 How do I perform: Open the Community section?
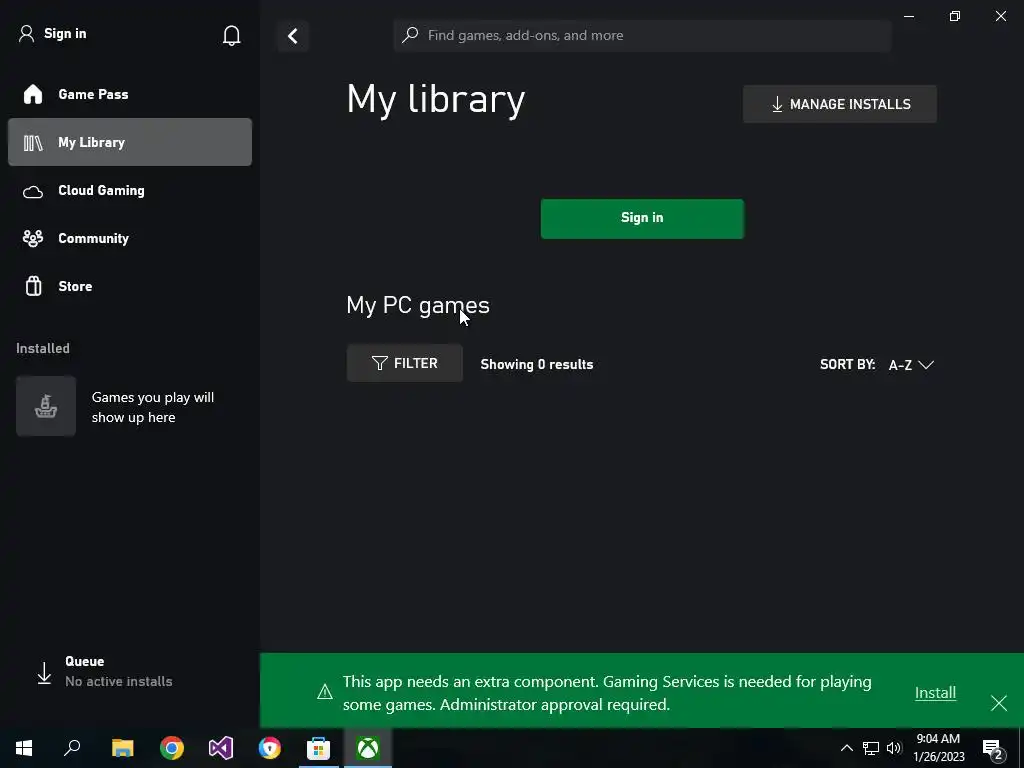[x=130, y=238]
